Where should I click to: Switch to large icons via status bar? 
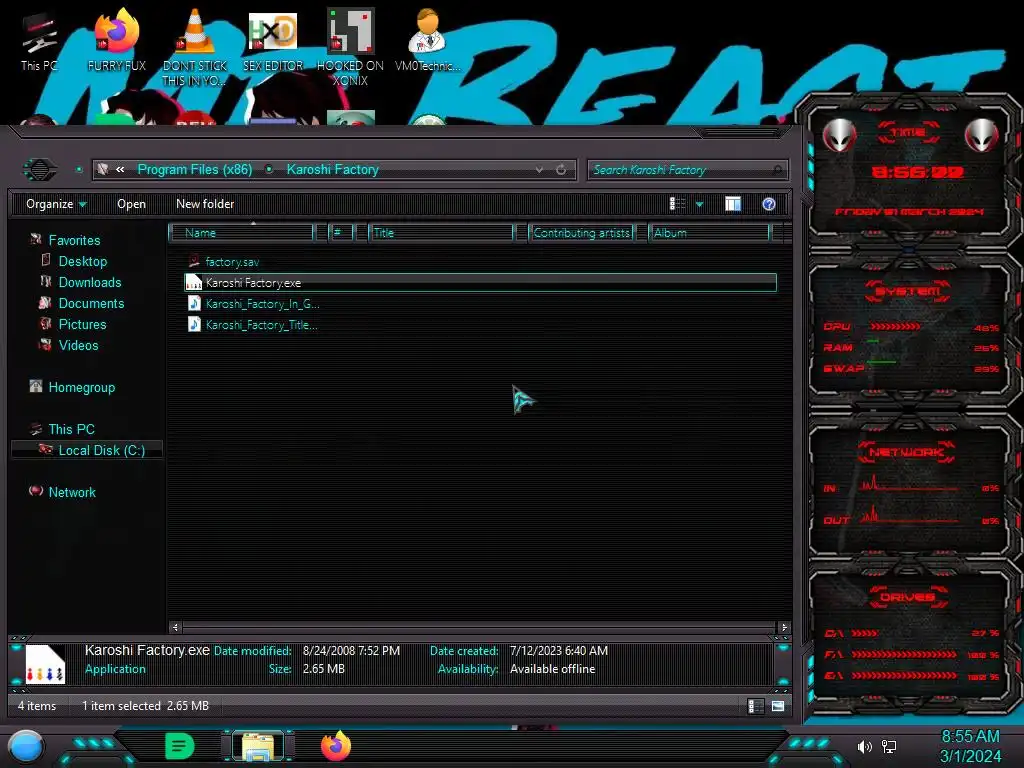point(777,706)
